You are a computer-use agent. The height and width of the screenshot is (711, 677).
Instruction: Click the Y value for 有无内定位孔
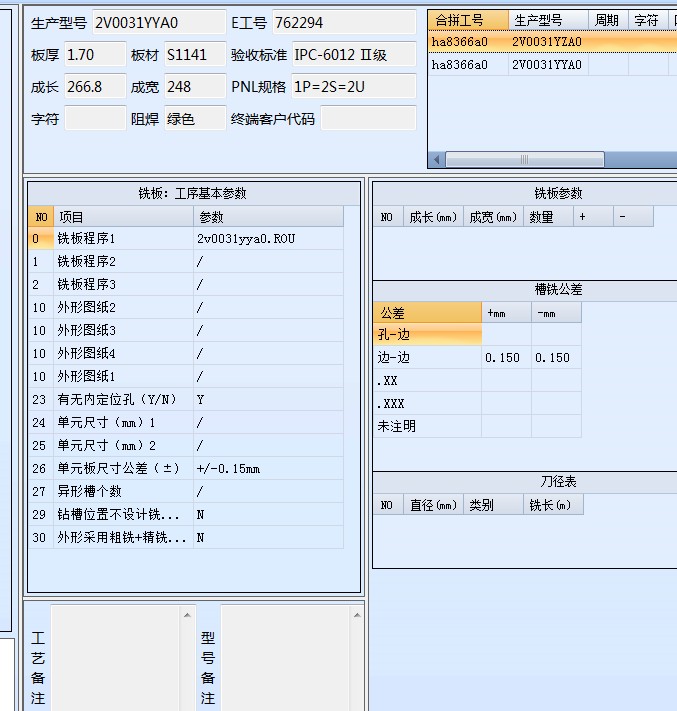(268, 399)
